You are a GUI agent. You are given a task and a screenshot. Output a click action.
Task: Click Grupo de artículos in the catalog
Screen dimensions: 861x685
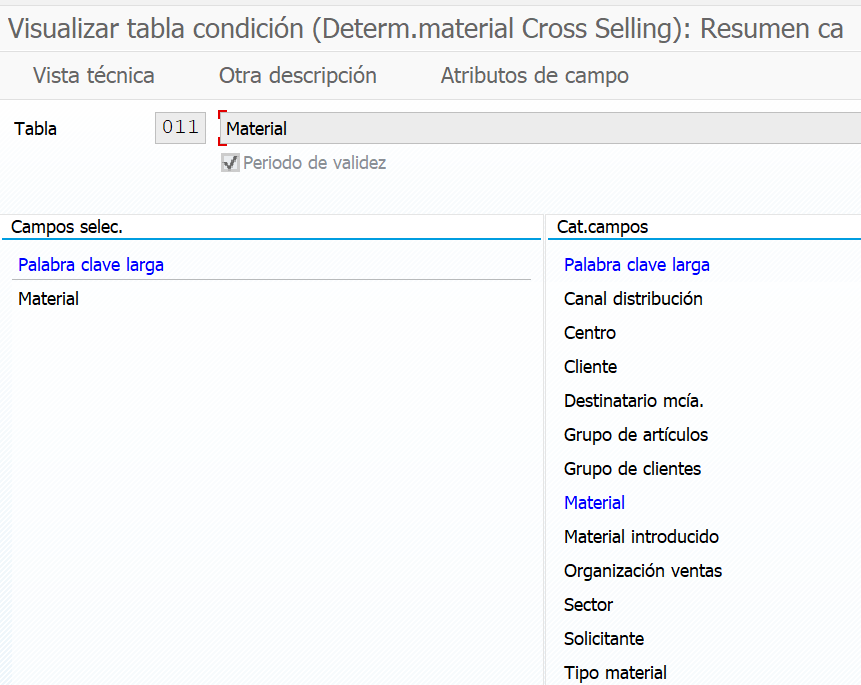(635, 435)
